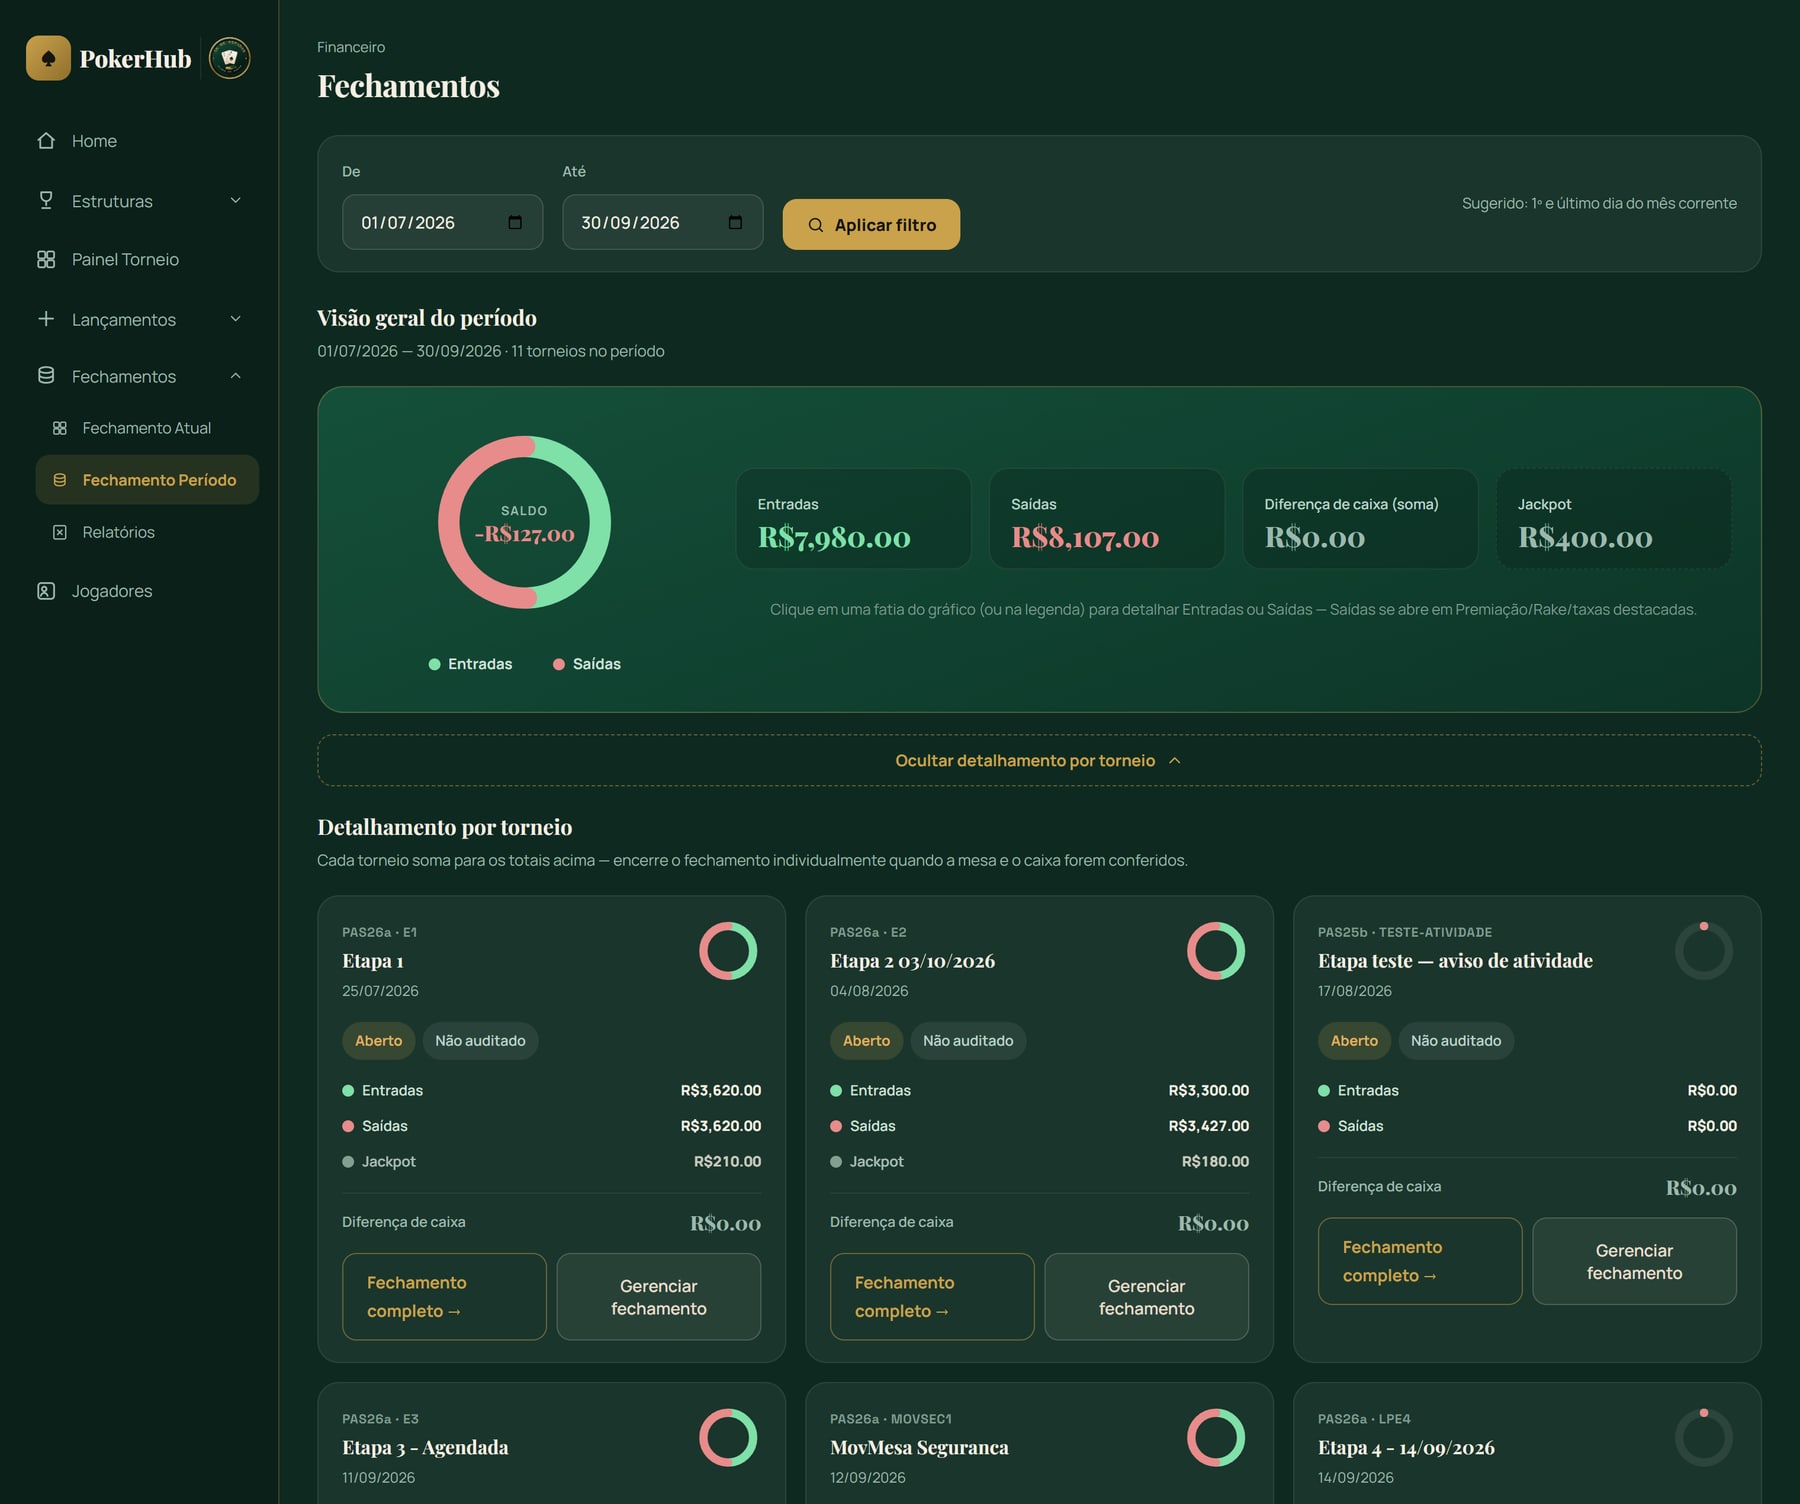Click the Fechamentos database icon

coord(46,376)
